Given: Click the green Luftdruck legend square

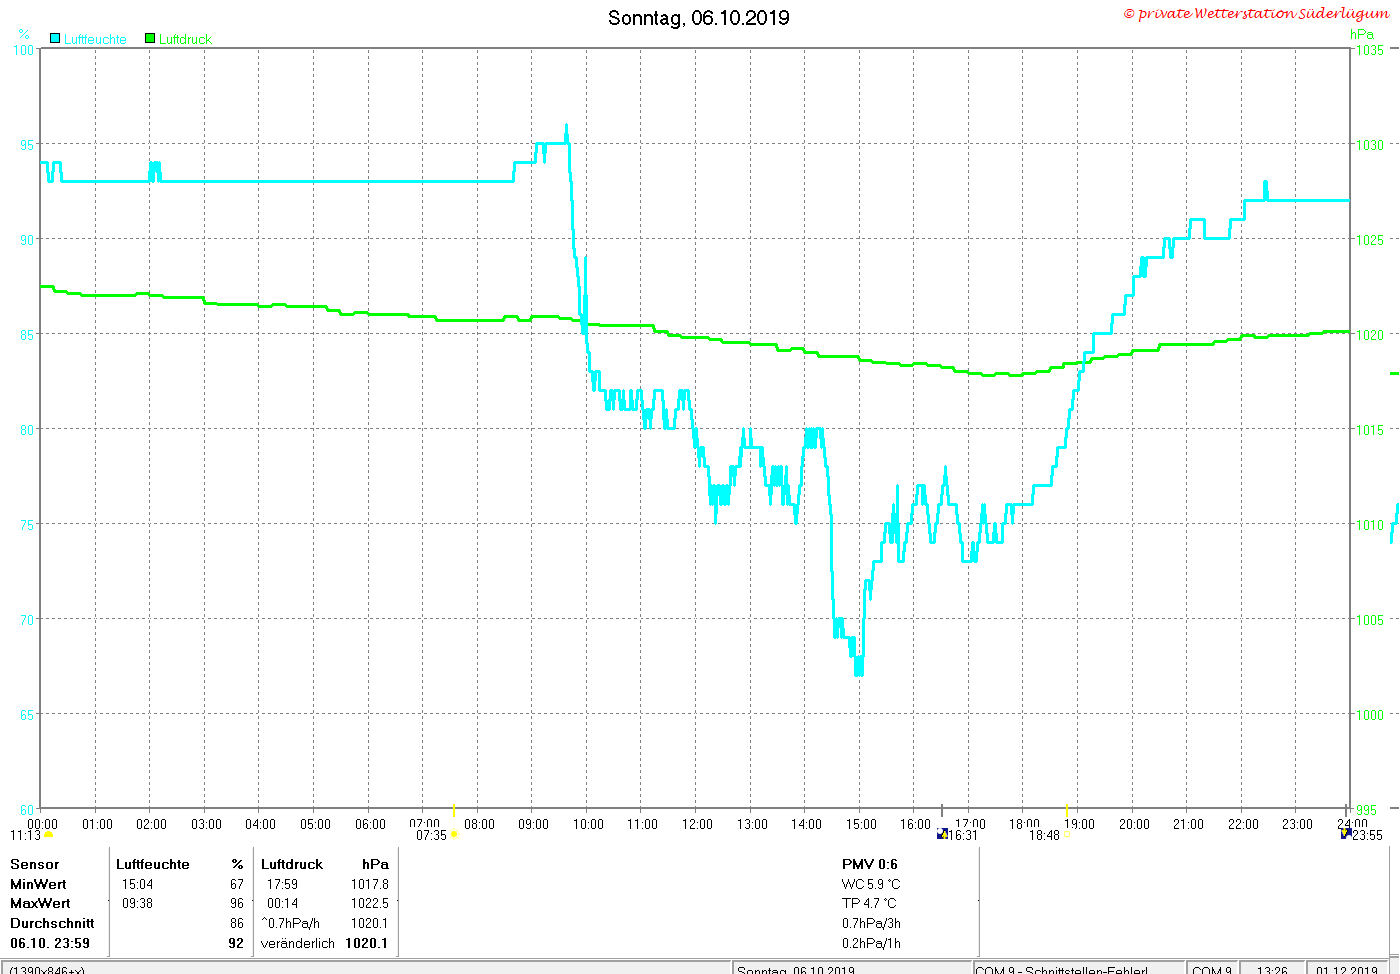Looking at the screenshot, I should click(x=150, y=38).
